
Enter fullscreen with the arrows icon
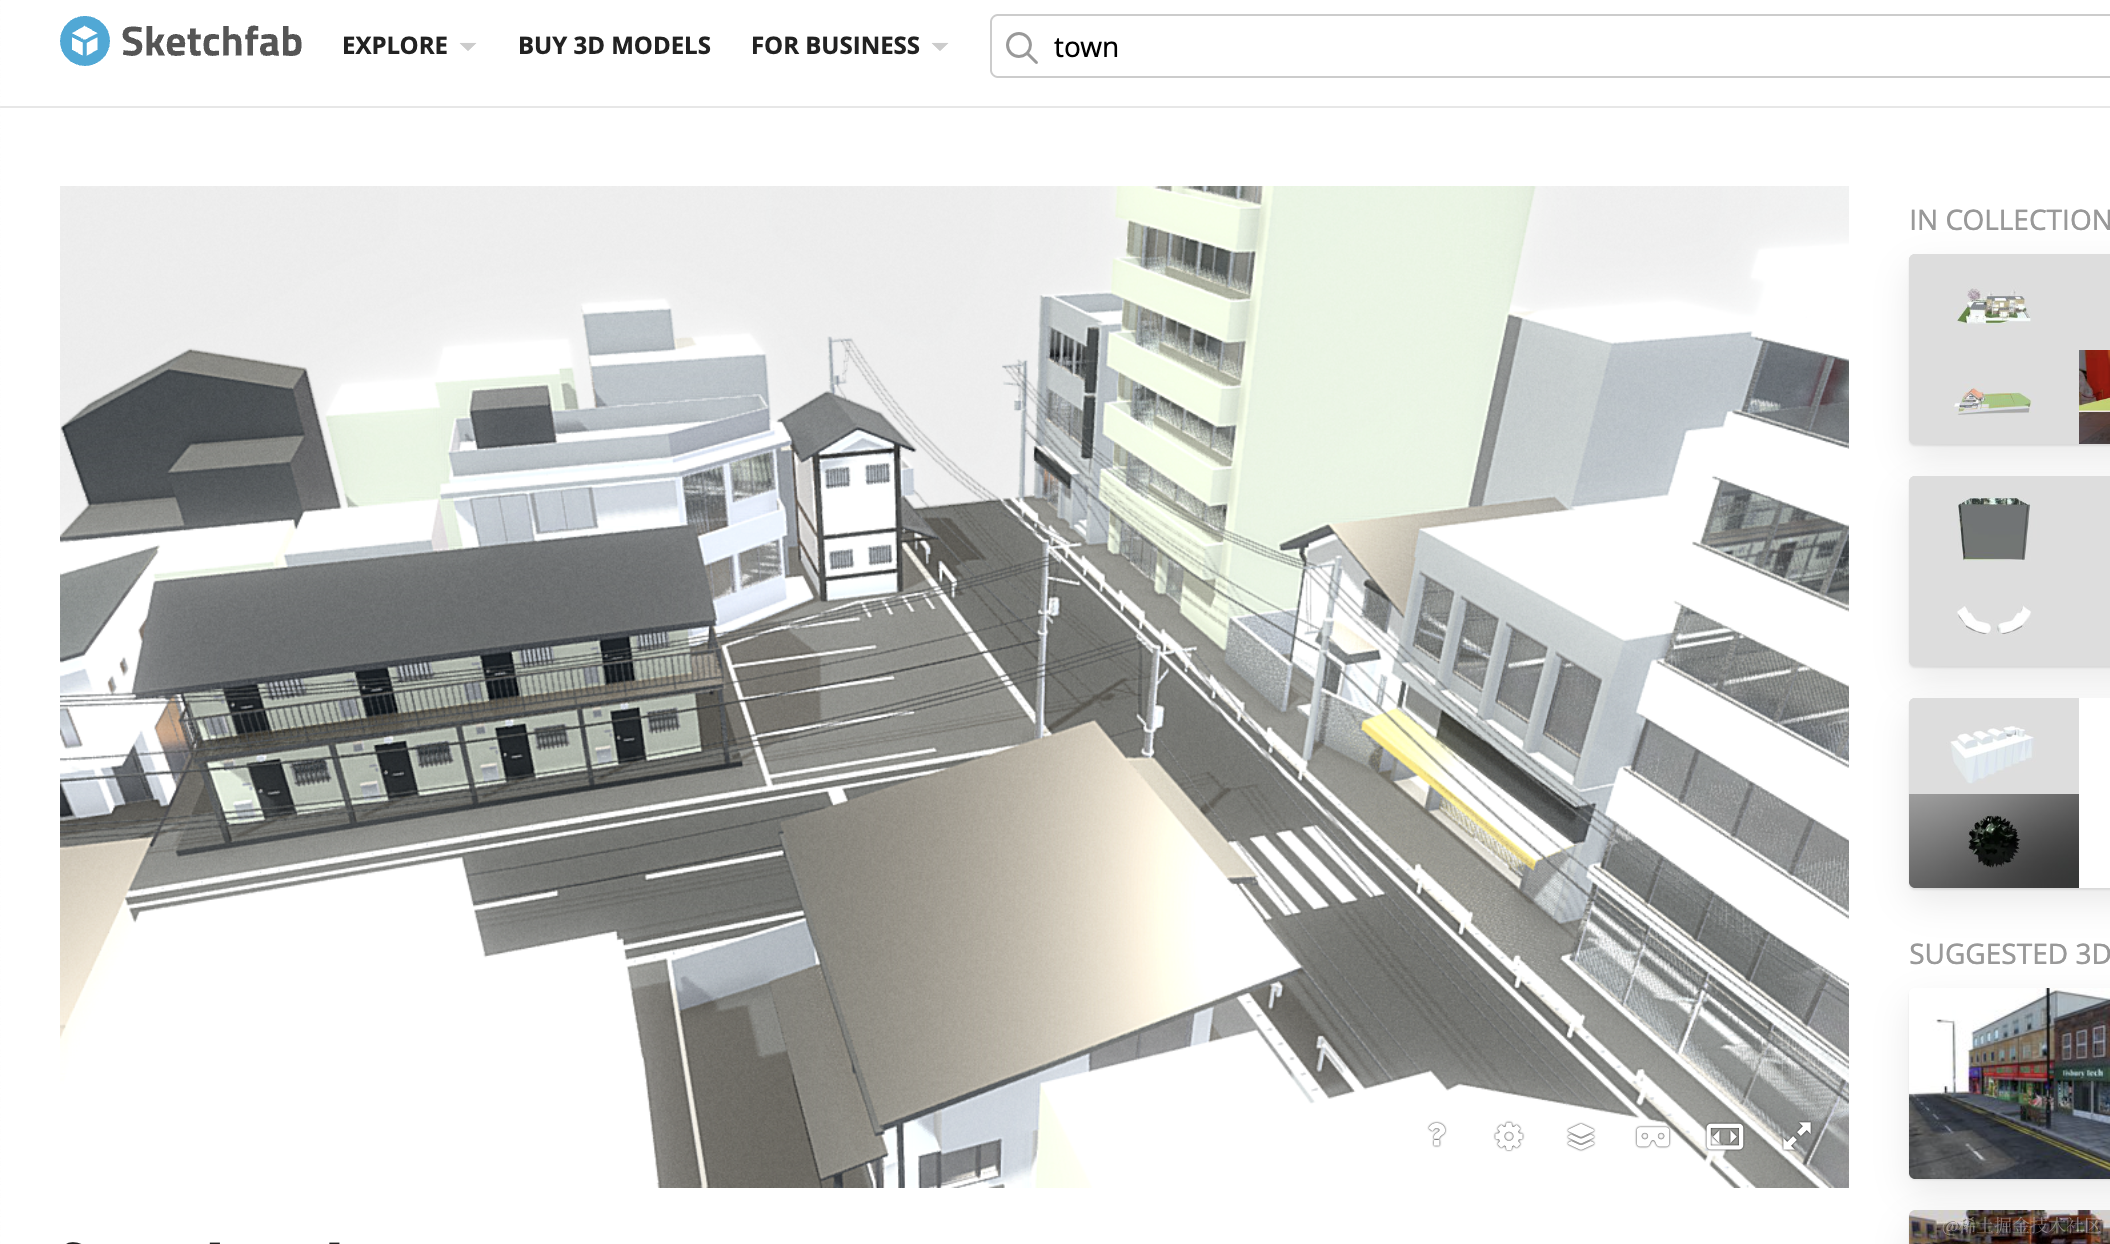coord(1797,1136)
